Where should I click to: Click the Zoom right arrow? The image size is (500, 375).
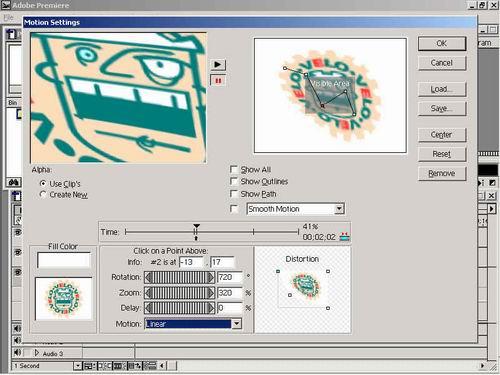(x=211, y=293)
